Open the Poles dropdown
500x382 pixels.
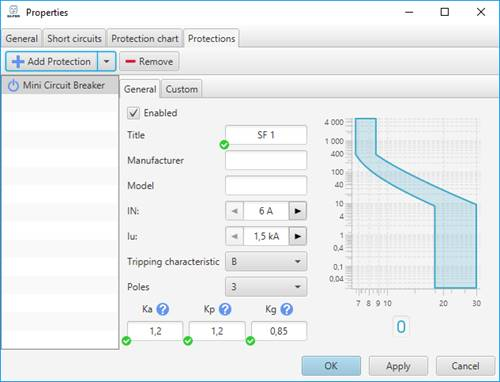[266, 287]
